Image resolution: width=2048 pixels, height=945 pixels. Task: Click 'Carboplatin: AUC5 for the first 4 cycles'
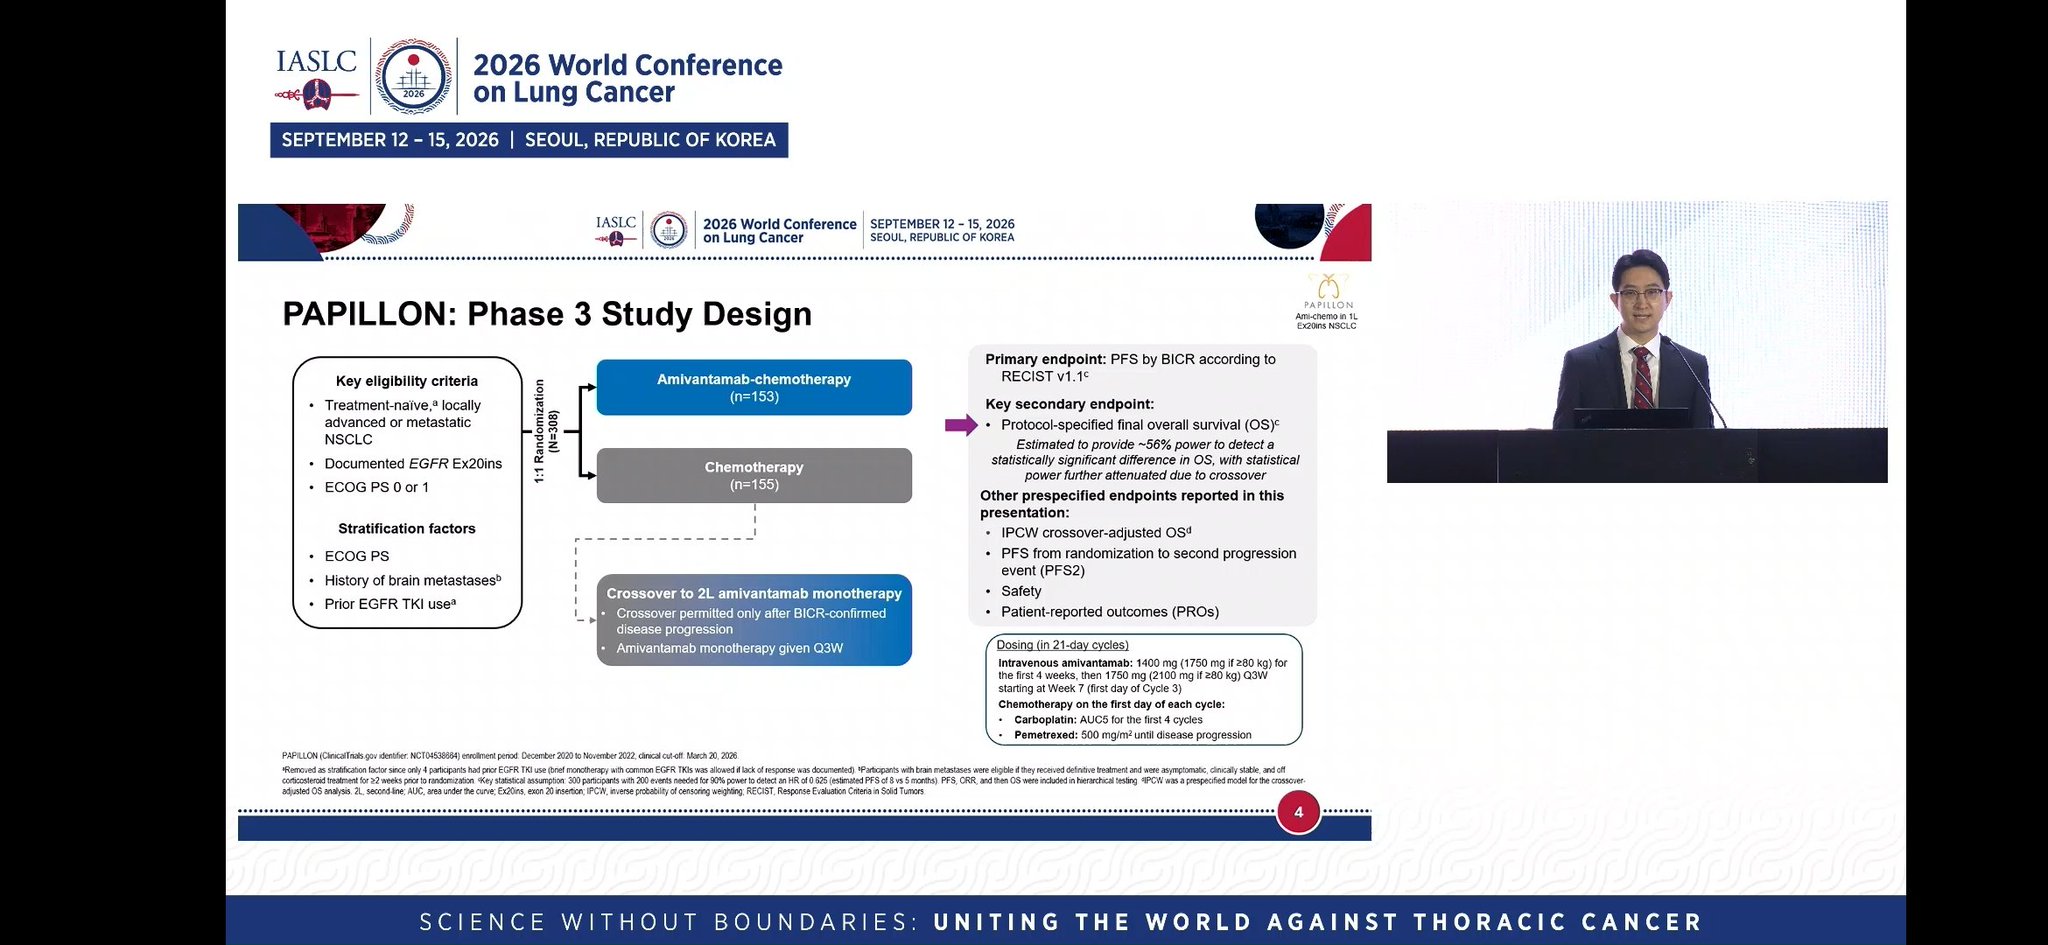click(x=1108, y=720)
